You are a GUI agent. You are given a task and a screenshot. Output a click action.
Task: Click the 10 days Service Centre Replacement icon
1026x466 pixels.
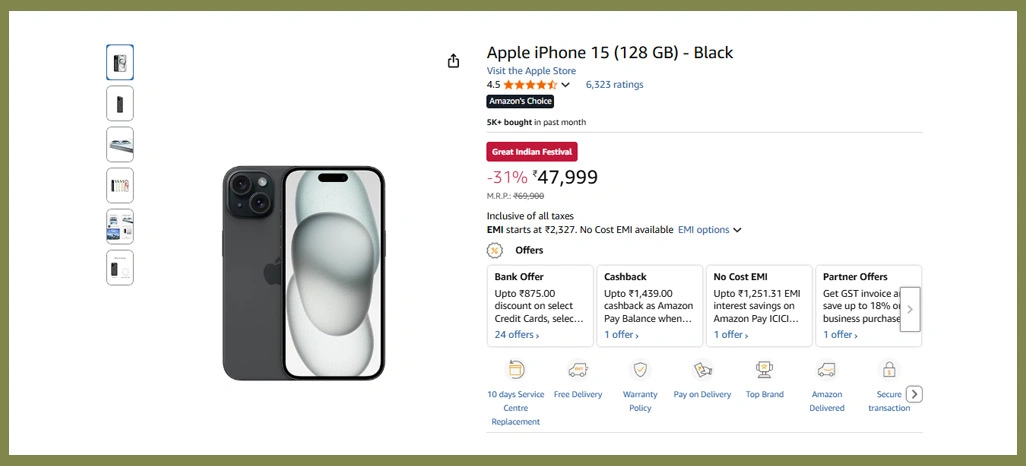pyautogui.click(x=516, y=370)
